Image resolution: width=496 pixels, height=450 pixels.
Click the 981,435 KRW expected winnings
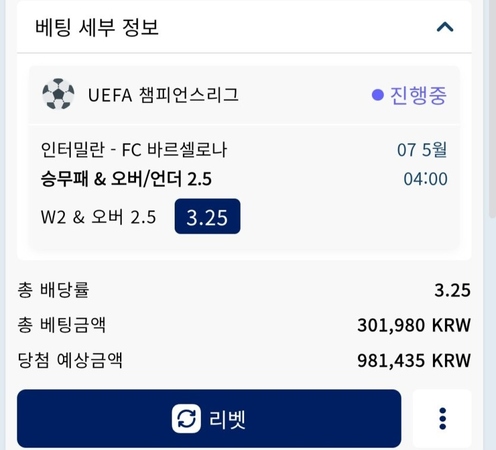(414, 360)
